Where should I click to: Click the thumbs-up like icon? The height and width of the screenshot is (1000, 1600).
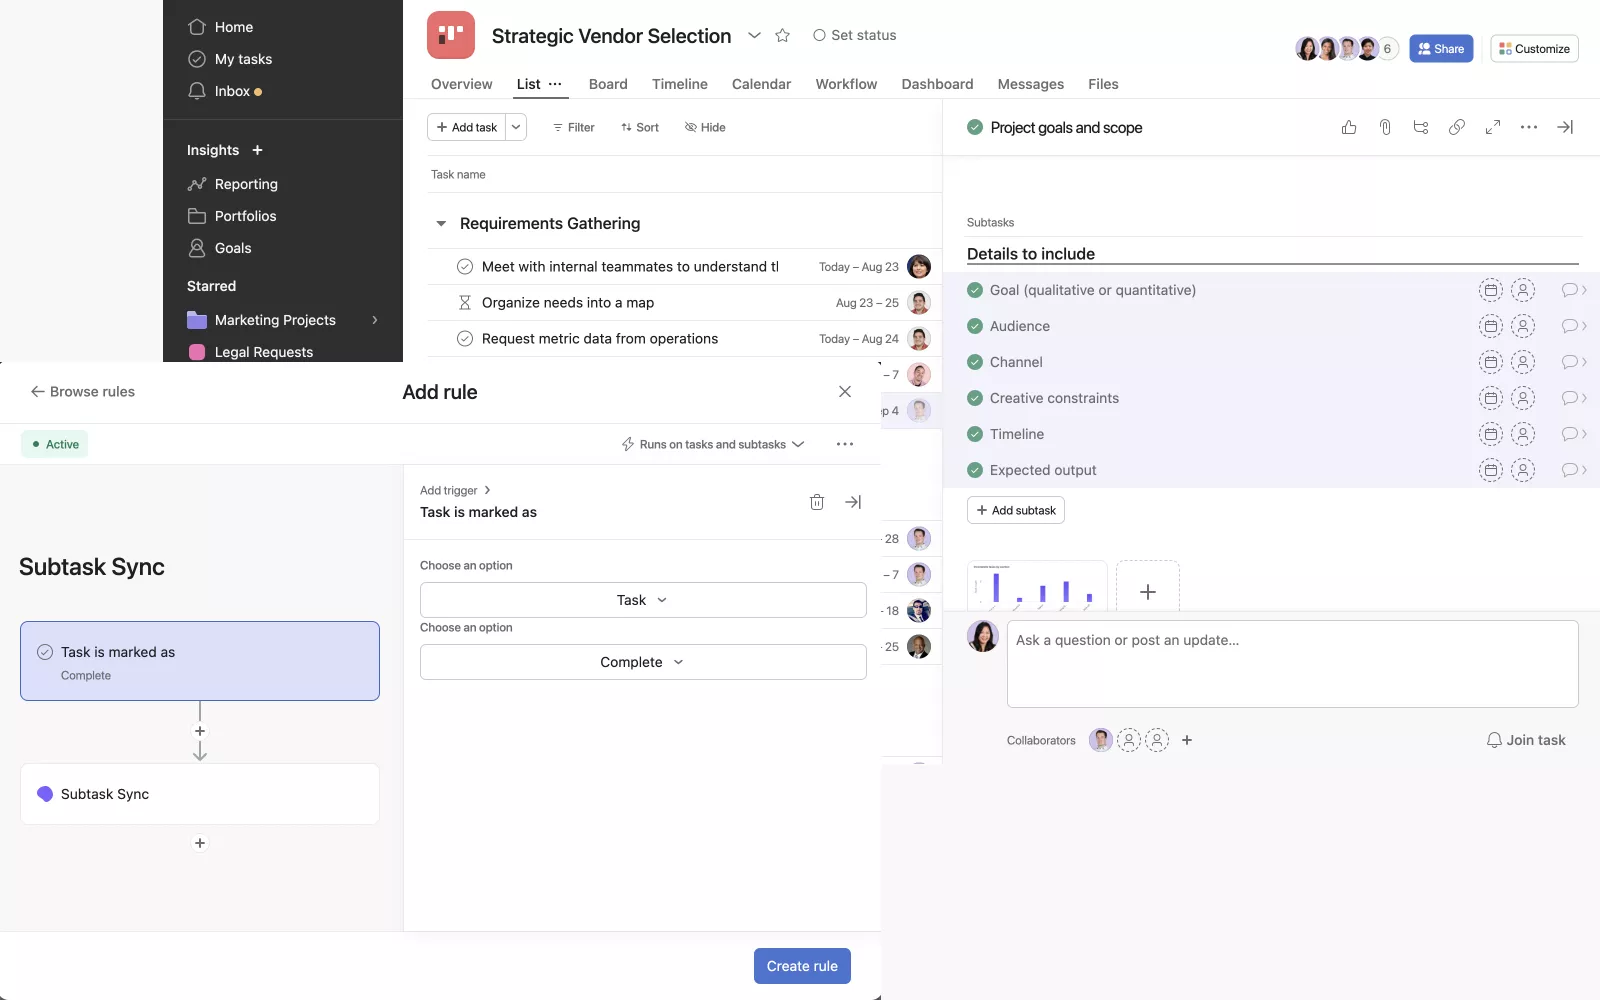(x=1349, y=127)
